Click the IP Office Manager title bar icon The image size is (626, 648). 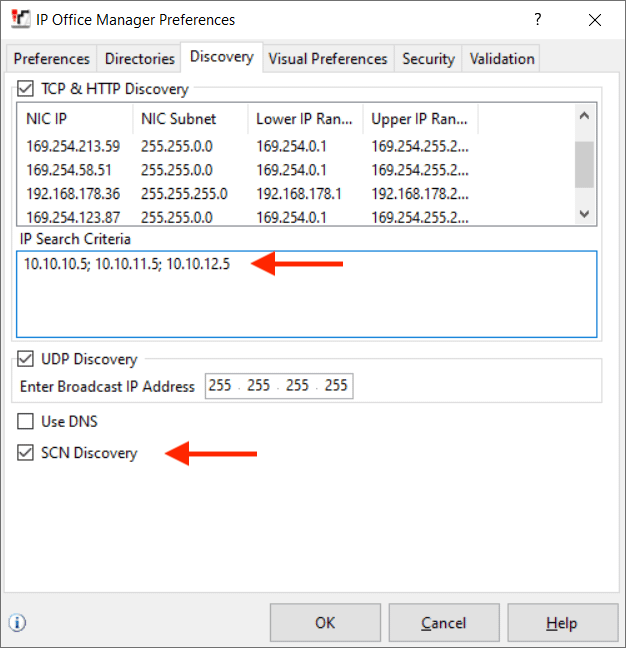[19, 19]
